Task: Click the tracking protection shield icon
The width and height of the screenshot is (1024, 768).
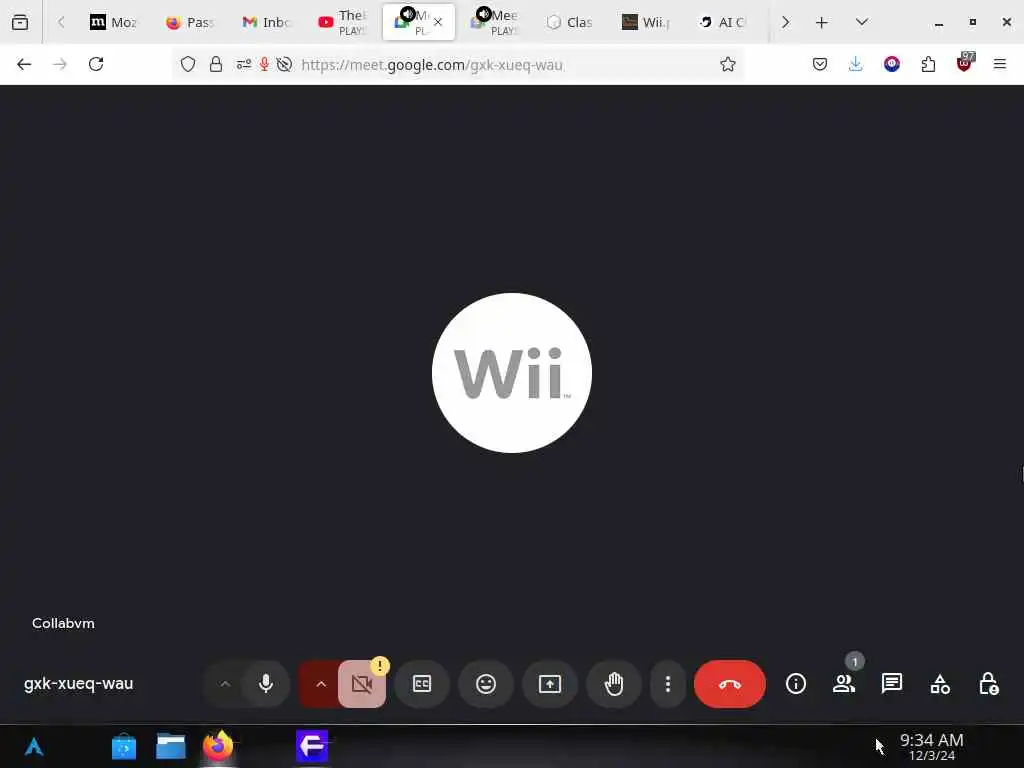Action: tap(188, 64)
